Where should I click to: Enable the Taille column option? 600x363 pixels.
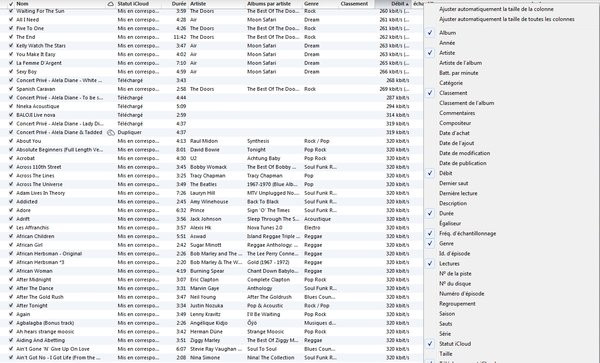pyautogui.click(x=446, y=354)
